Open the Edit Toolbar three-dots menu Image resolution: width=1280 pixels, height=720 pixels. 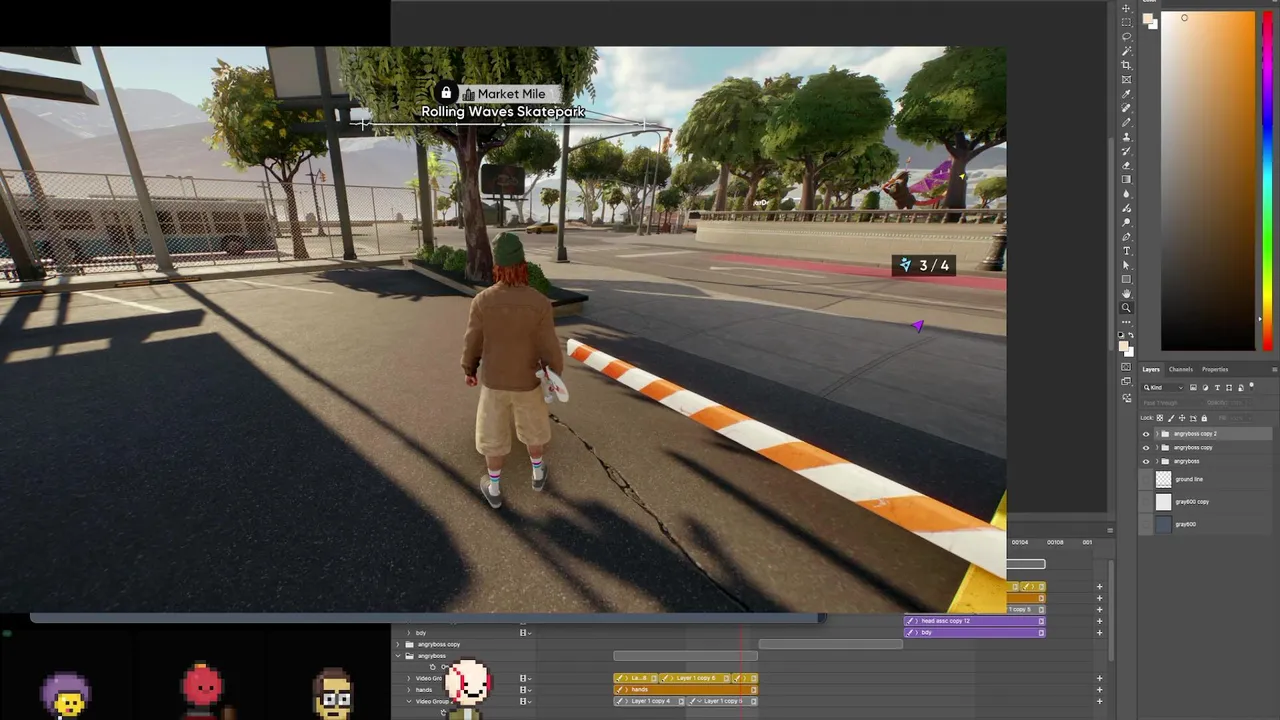point(1126,322)
